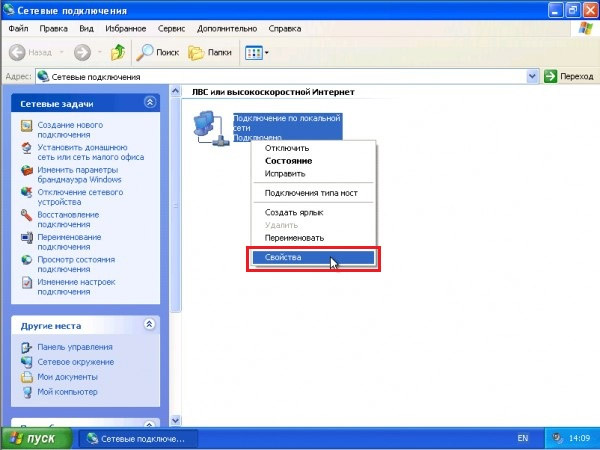
Task: Collapse the Другие места panel
Action: click(x=150, y=325)
